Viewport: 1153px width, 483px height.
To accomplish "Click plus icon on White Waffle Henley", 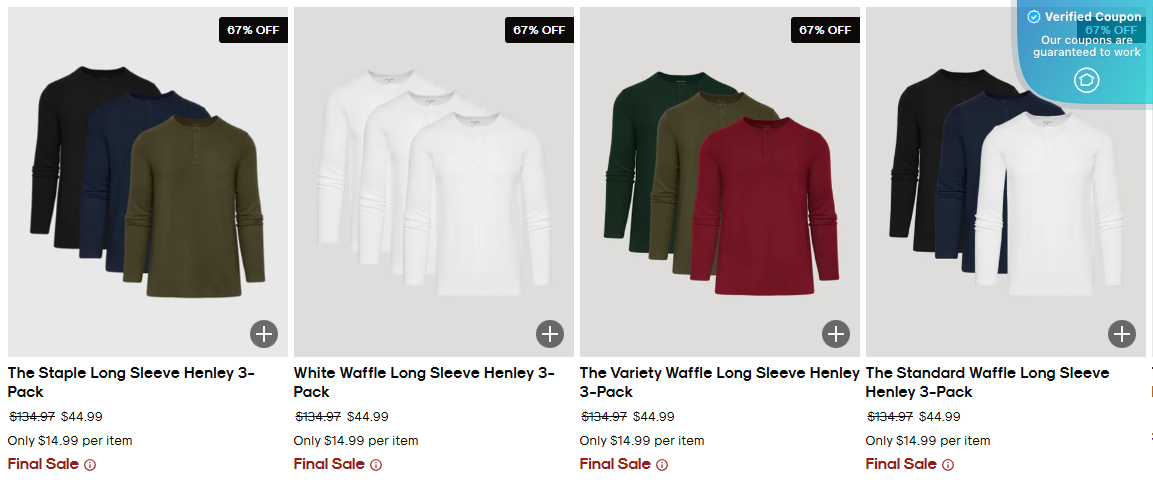I will tap(550, 334).
